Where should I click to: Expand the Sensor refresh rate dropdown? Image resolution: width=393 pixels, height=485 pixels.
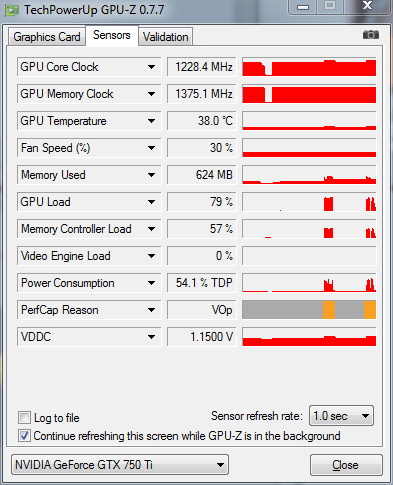click(x=342, y=416)
